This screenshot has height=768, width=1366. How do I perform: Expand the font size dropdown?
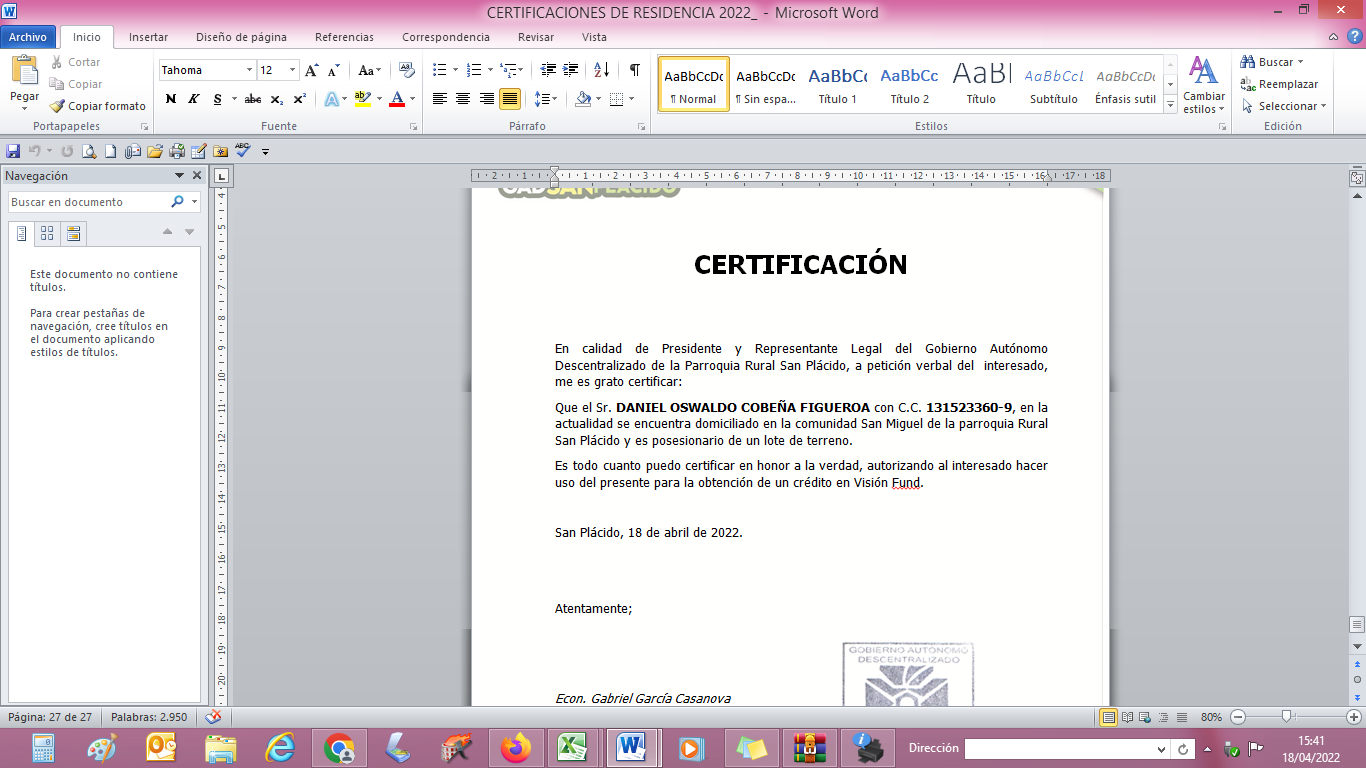(x=293, y=70)
